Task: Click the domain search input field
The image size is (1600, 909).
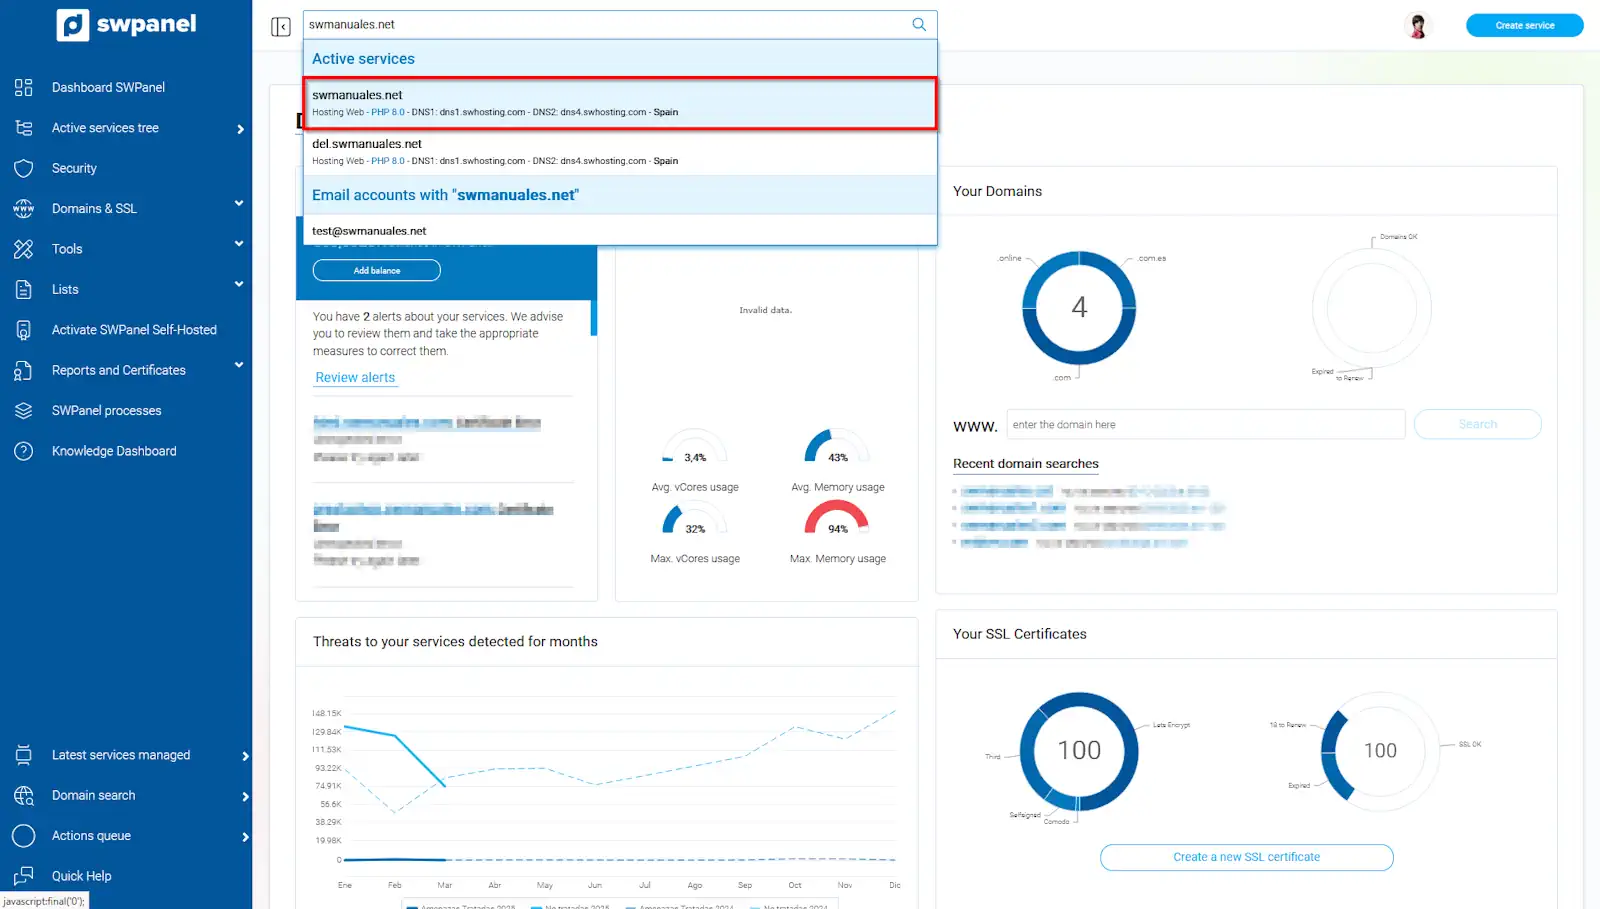Action: [x=1205, y=425]
